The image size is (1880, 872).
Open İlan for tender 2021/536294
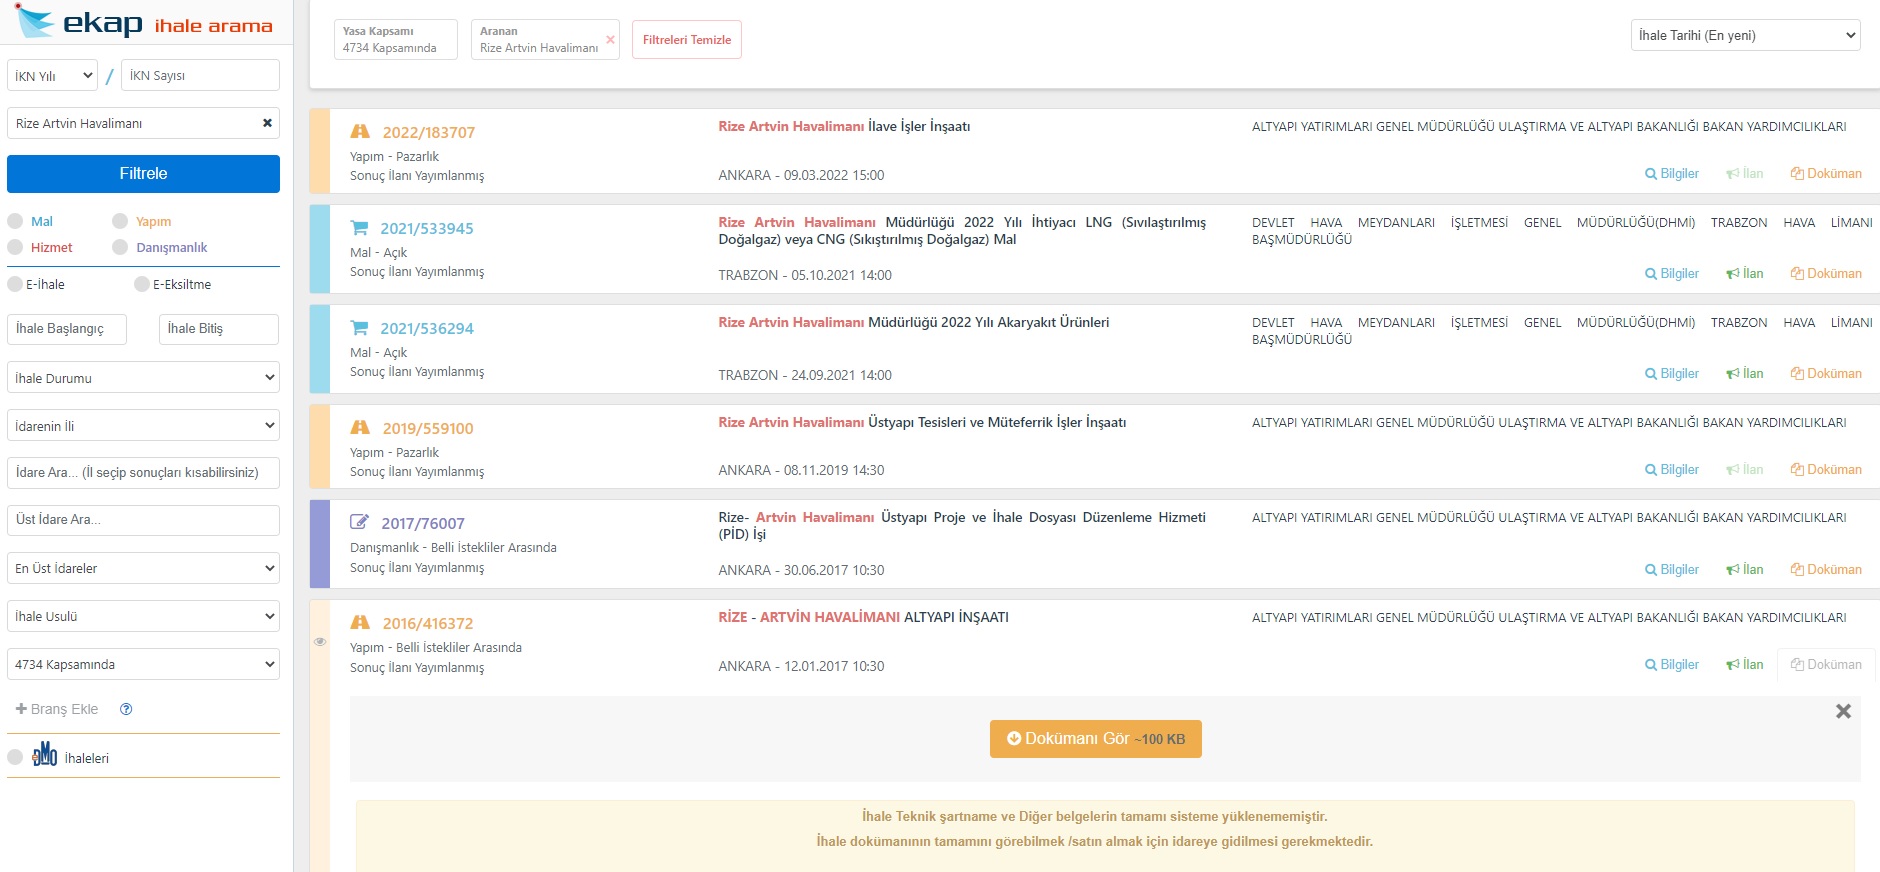point(1745,373)
